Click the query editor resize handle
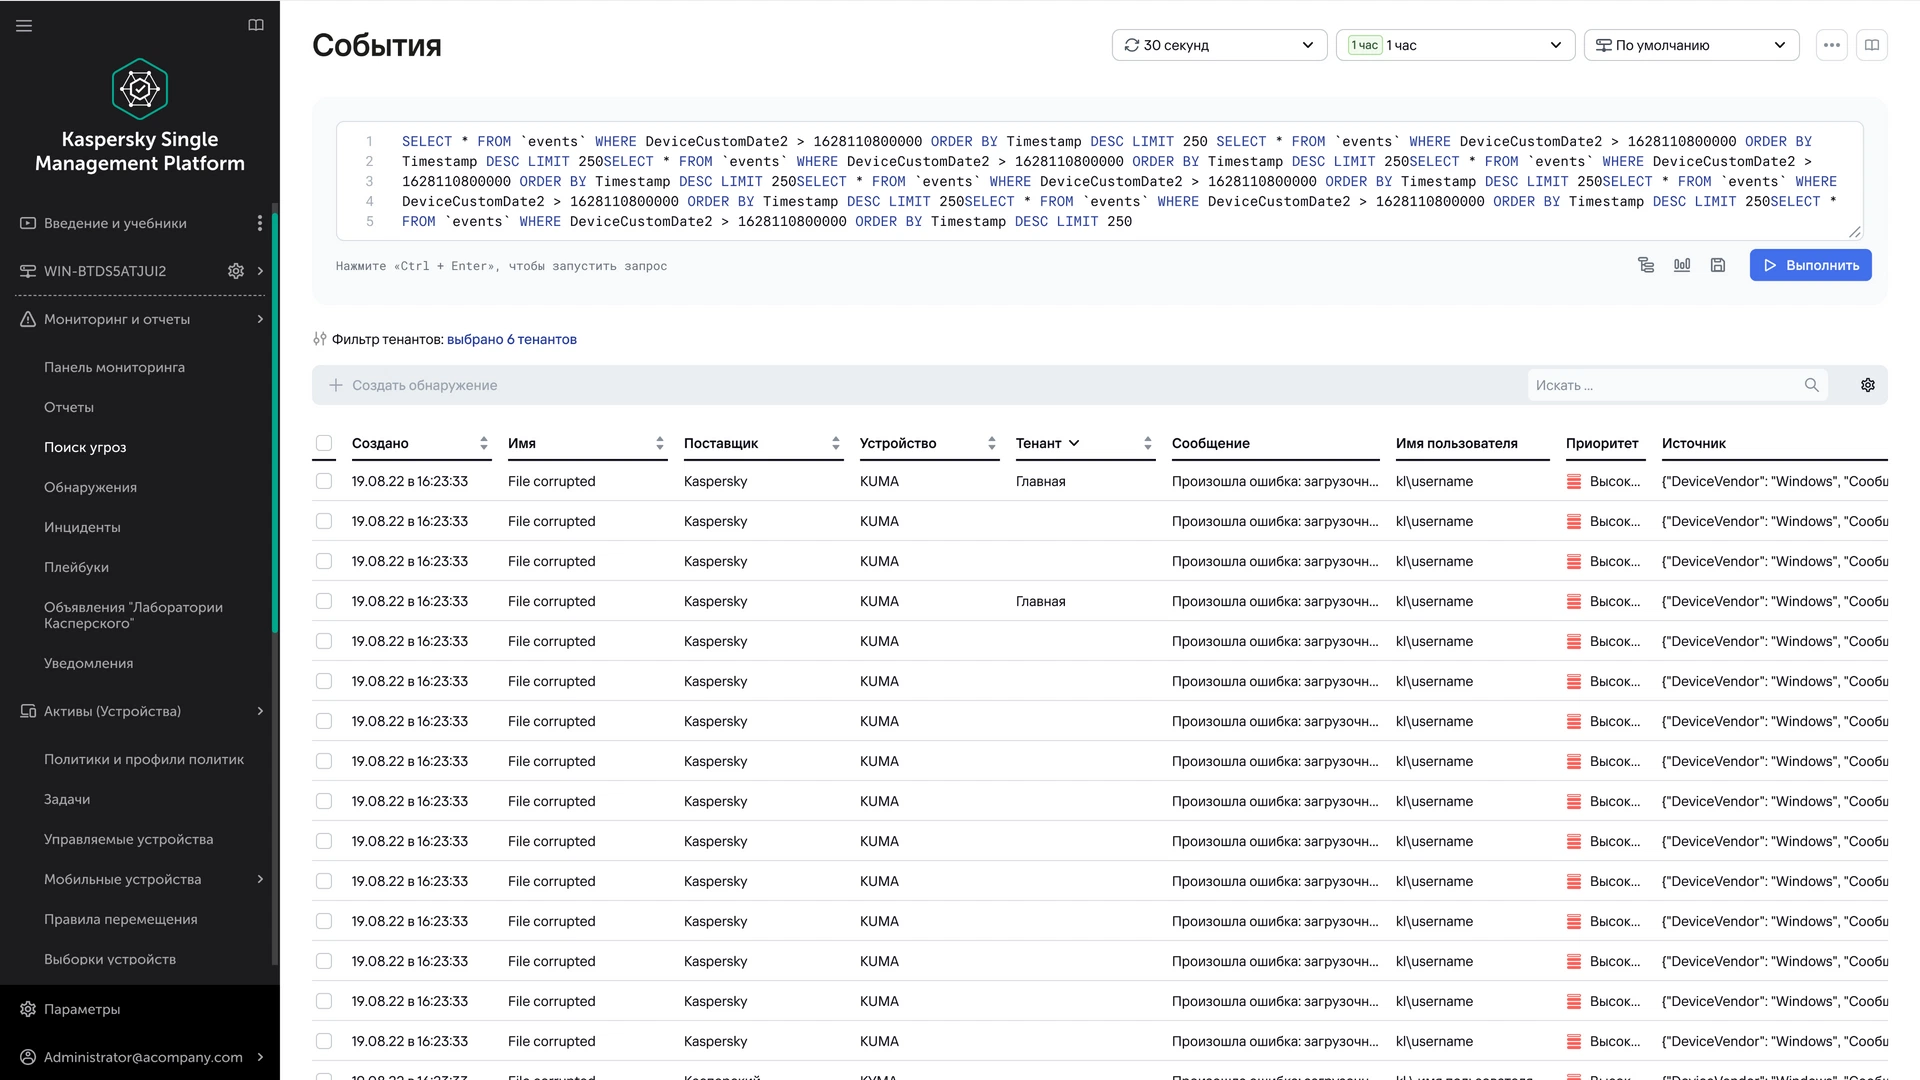Screen dimensions: 1920x1080 [1855, 232]
